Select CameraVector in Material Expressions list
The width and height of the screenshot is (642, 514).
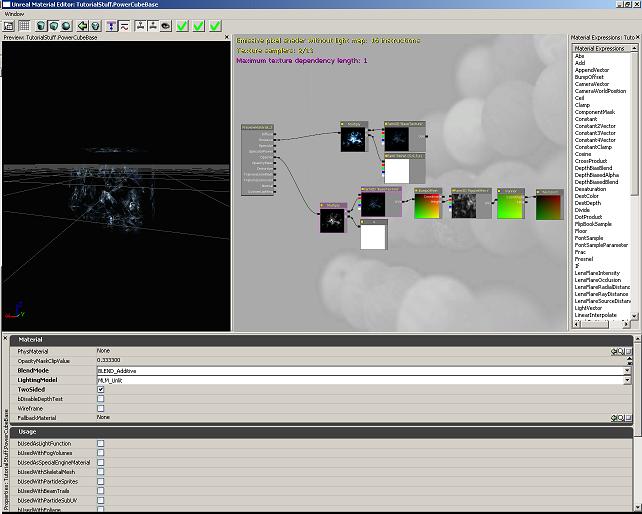(x=592, y=84)
